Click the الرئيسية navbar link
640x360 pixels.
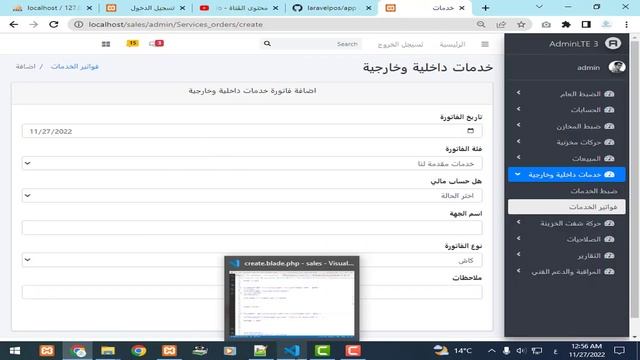point(452,44)
